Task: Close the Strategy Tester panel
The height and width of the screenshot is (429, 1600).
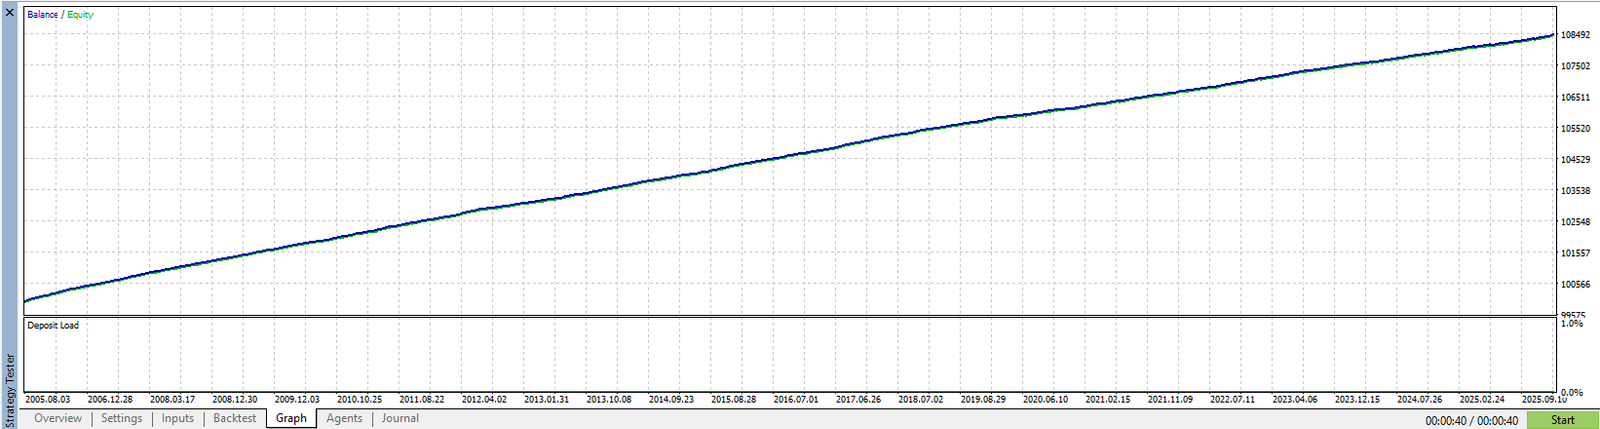Action: click(10, 13)
